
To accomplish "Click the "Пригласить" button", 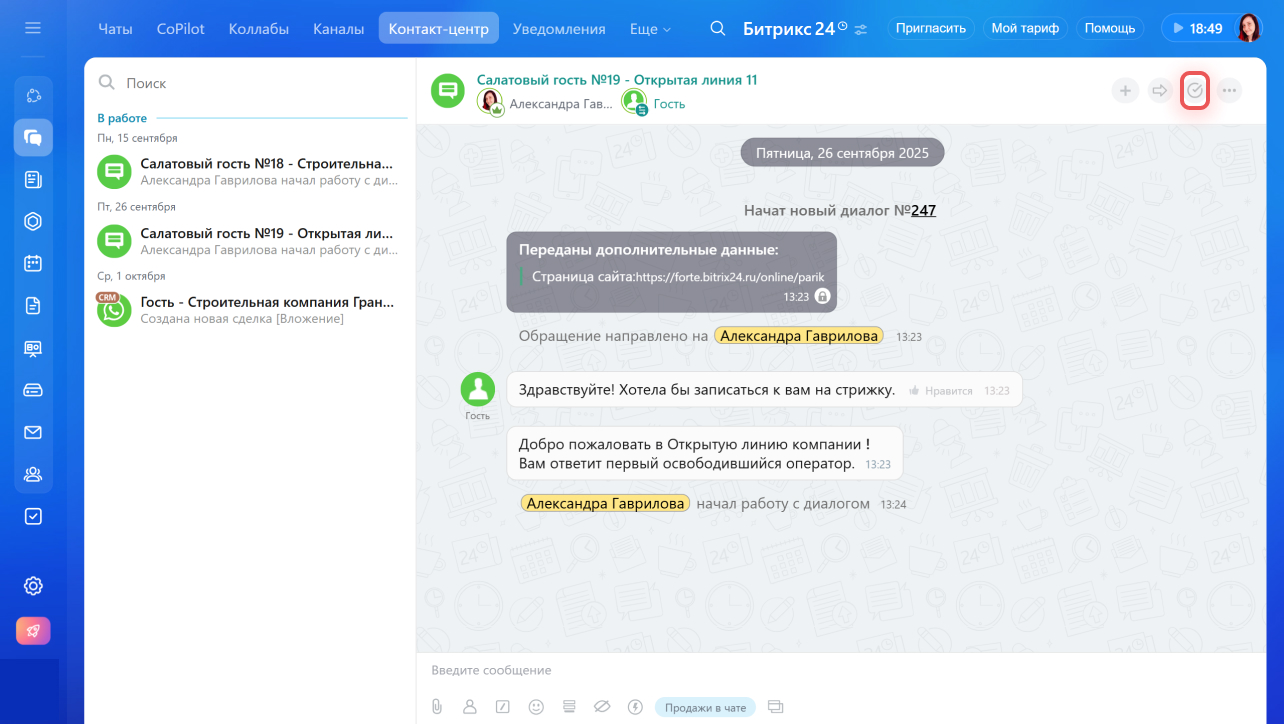I will [x=930, y=28].
